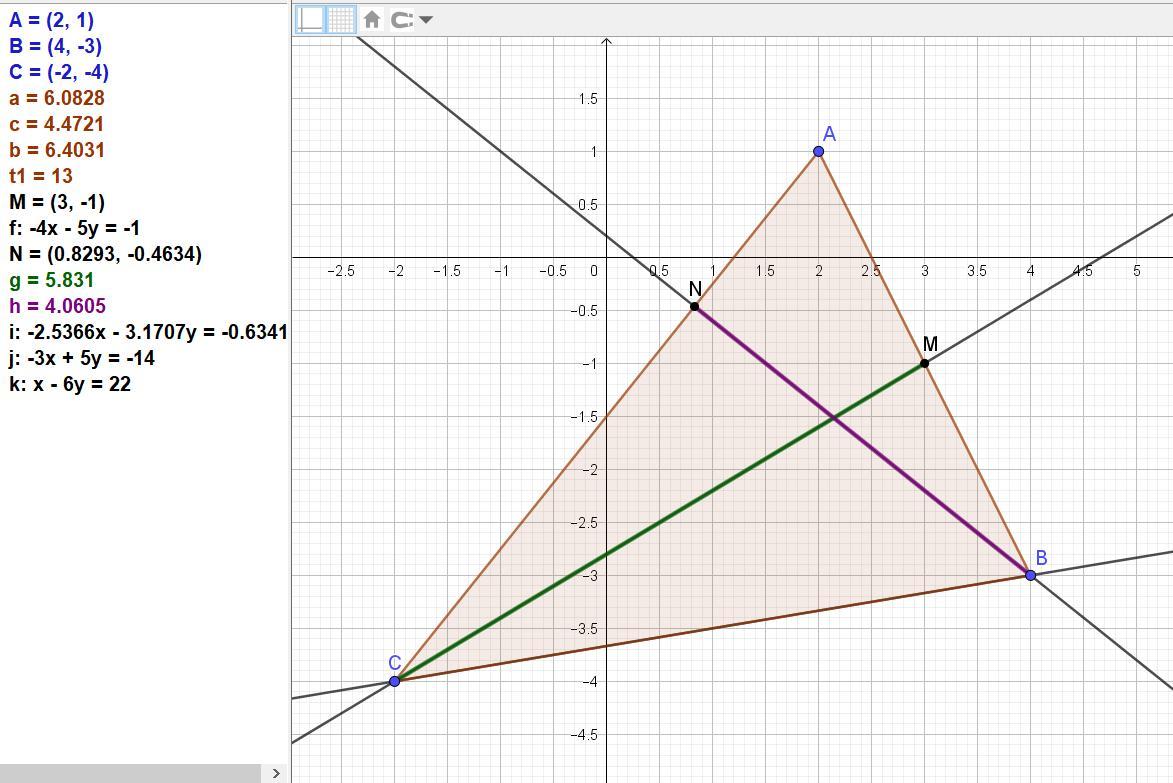Viewport: 1173px width, 783px height.
Task: Select entry N = (0.8293, -0.4634) in list
Action: [x=105, y=254]
